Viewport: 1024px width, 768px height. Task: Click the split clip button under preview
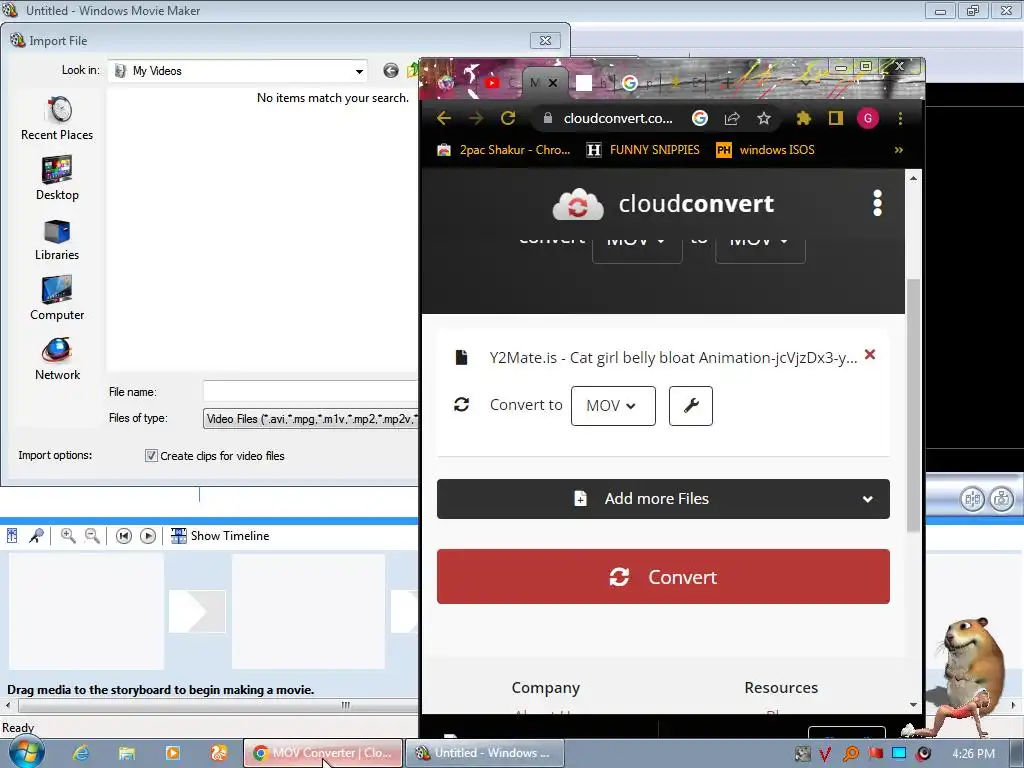coord(972,500)
